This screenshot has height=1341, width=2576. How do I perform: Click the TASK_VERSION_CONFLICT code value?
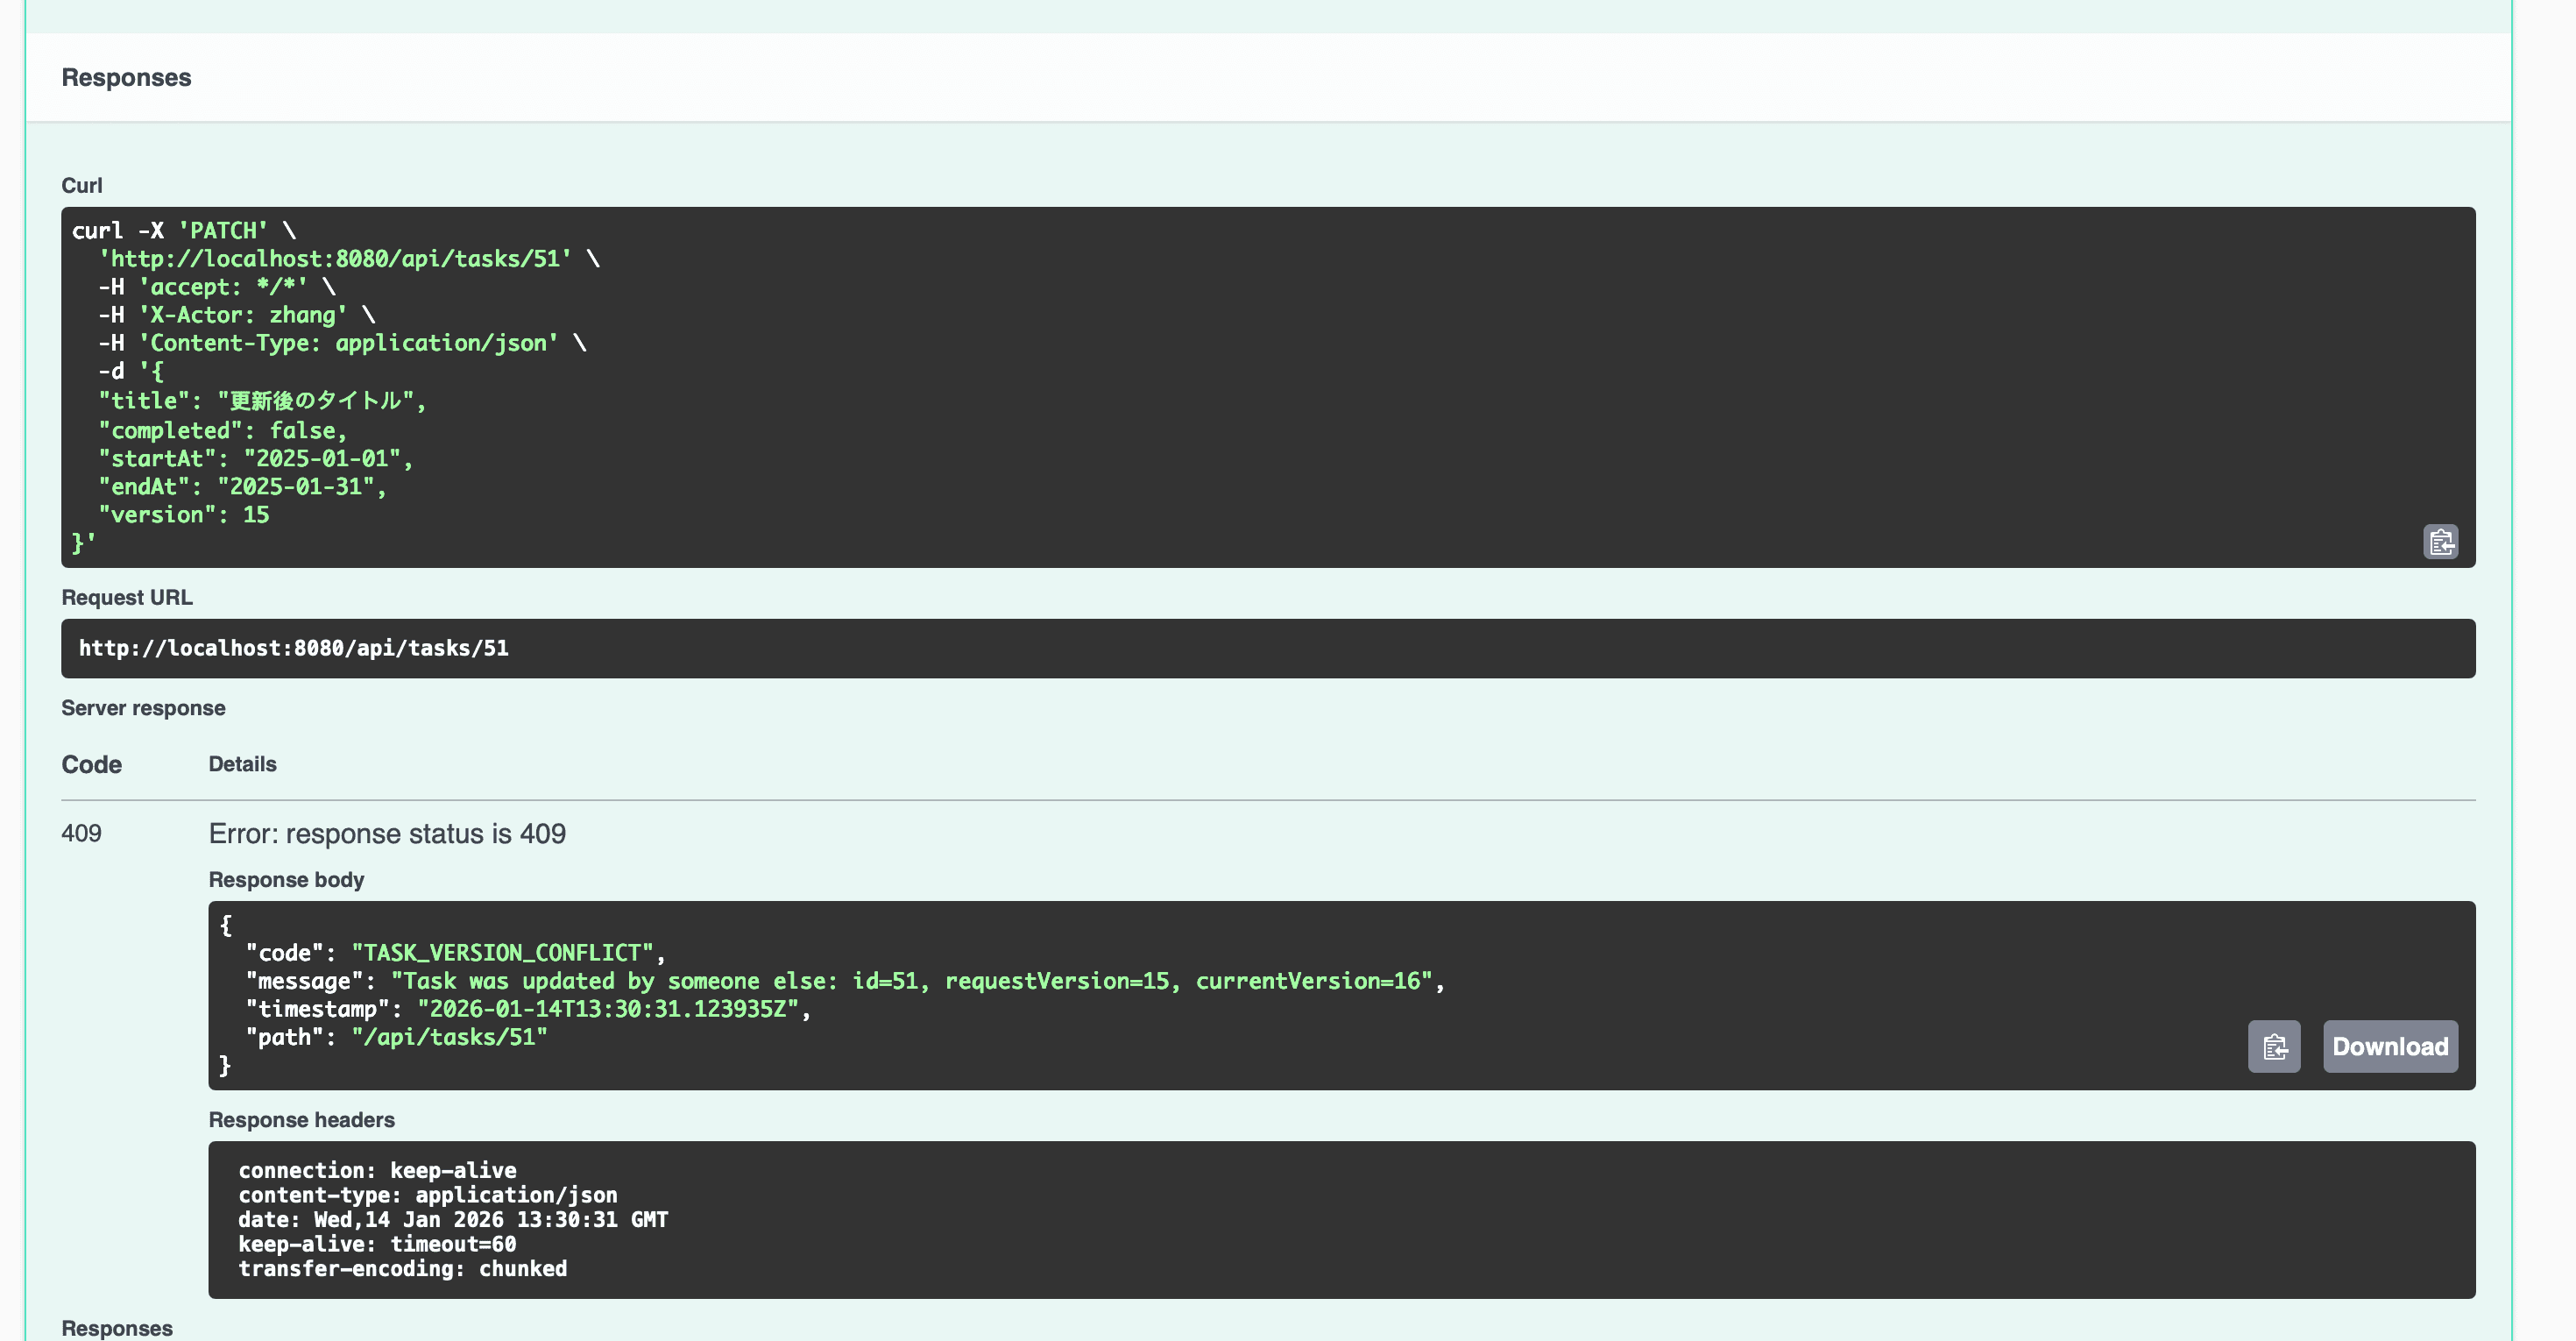tap(502, 953)
